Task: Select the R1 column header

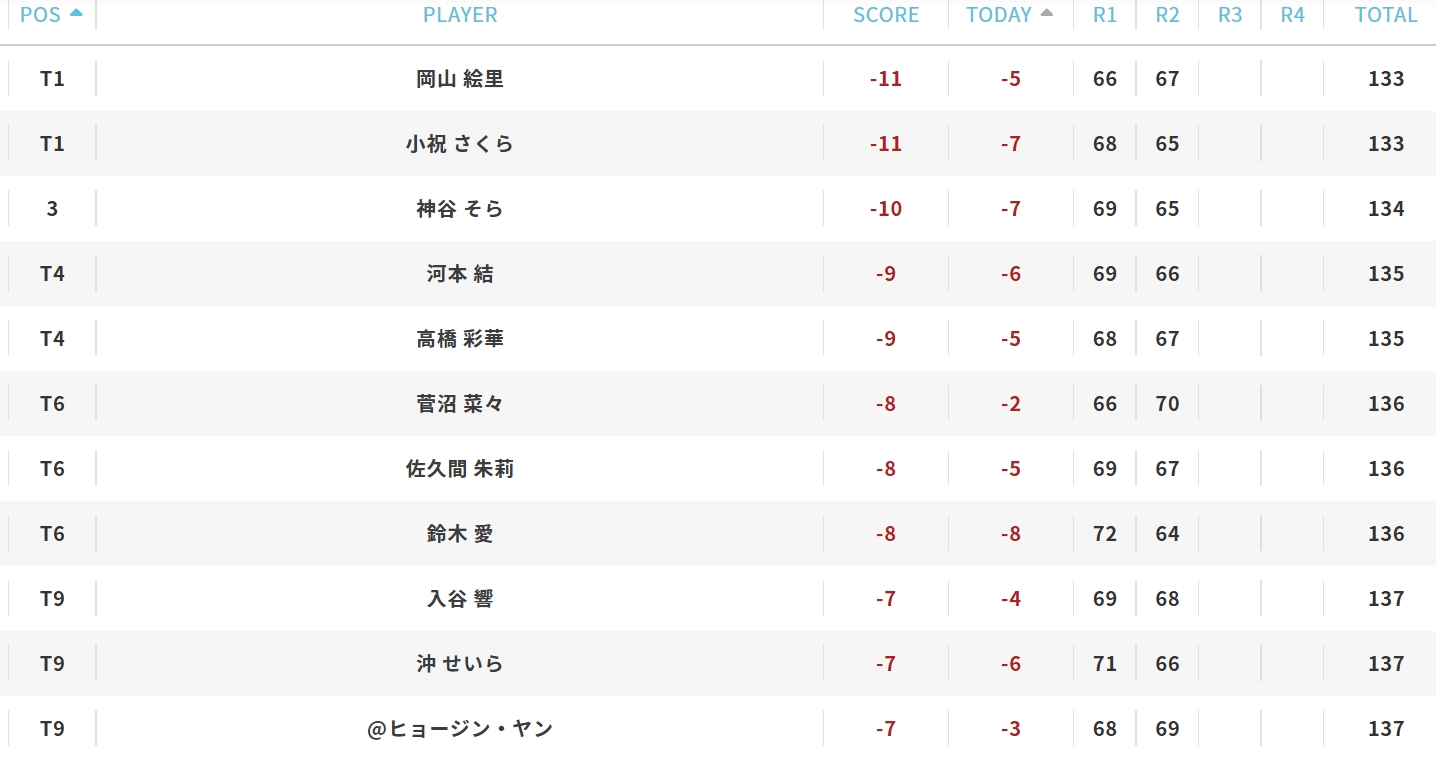Action: point(1105,15)
